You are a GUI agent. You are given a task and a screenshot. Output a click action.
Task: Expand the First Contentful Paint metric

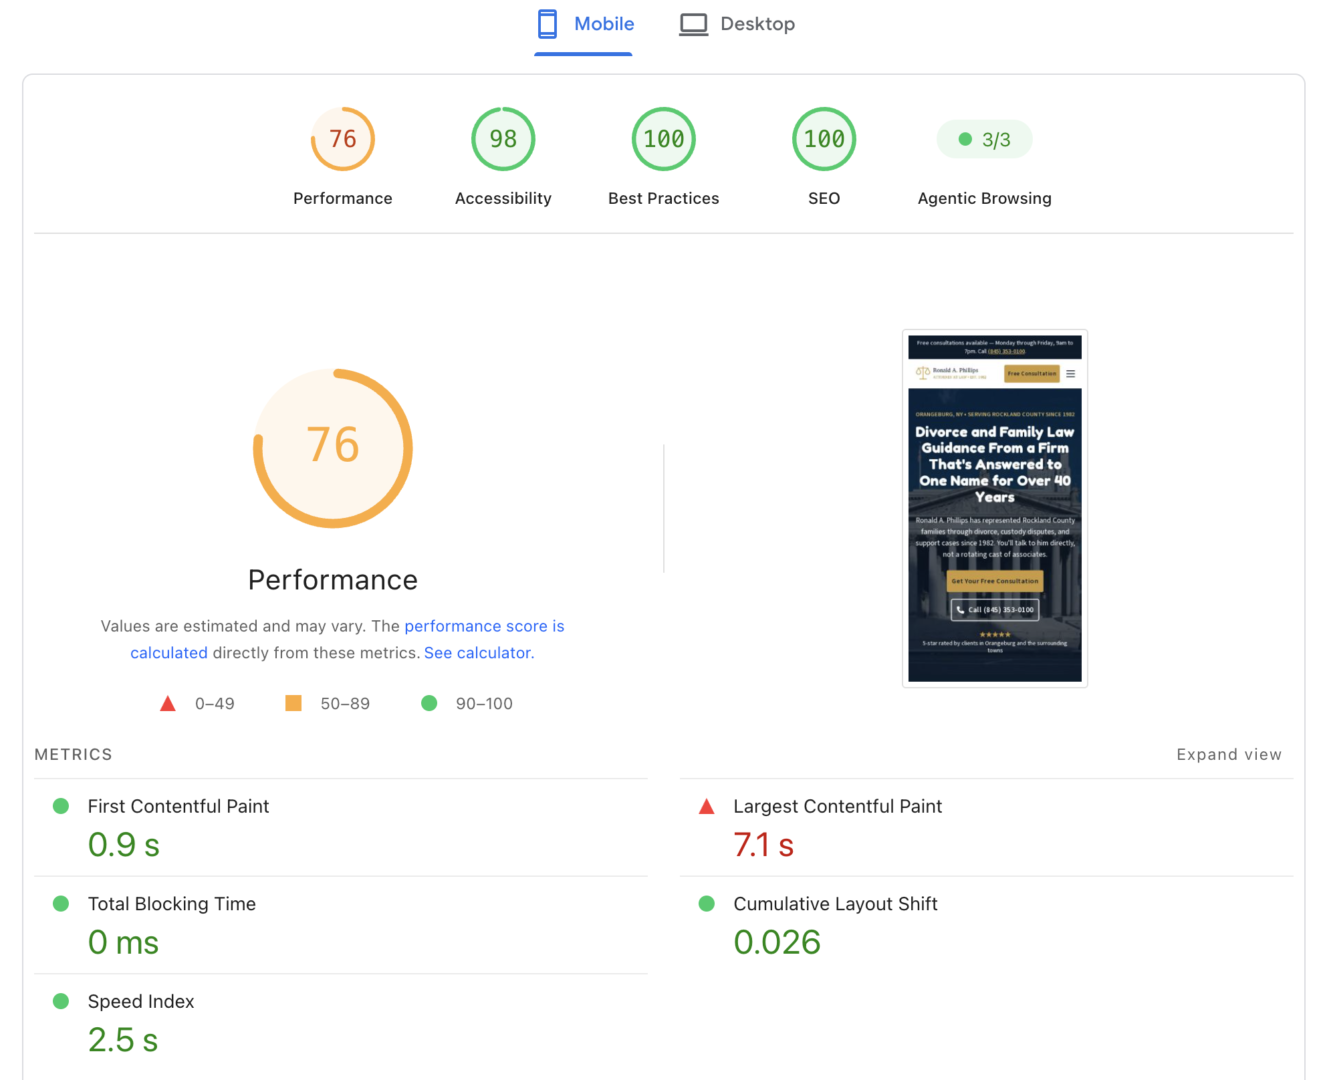point(341,827)
